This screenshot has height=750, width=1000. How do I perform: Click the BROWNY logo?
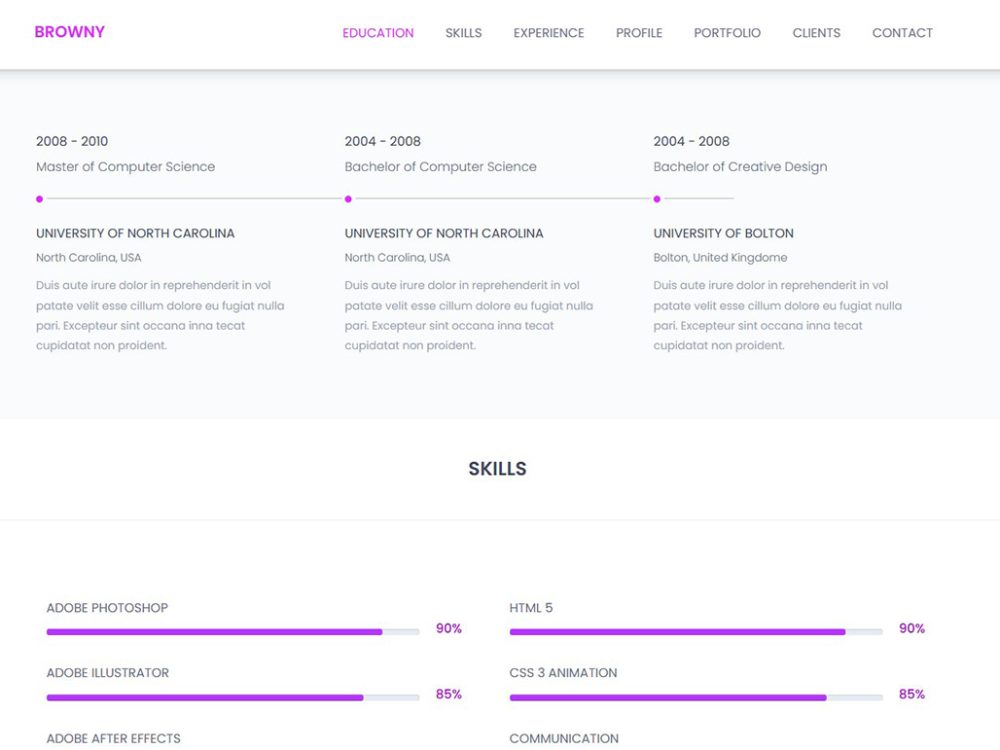point(69,31)
